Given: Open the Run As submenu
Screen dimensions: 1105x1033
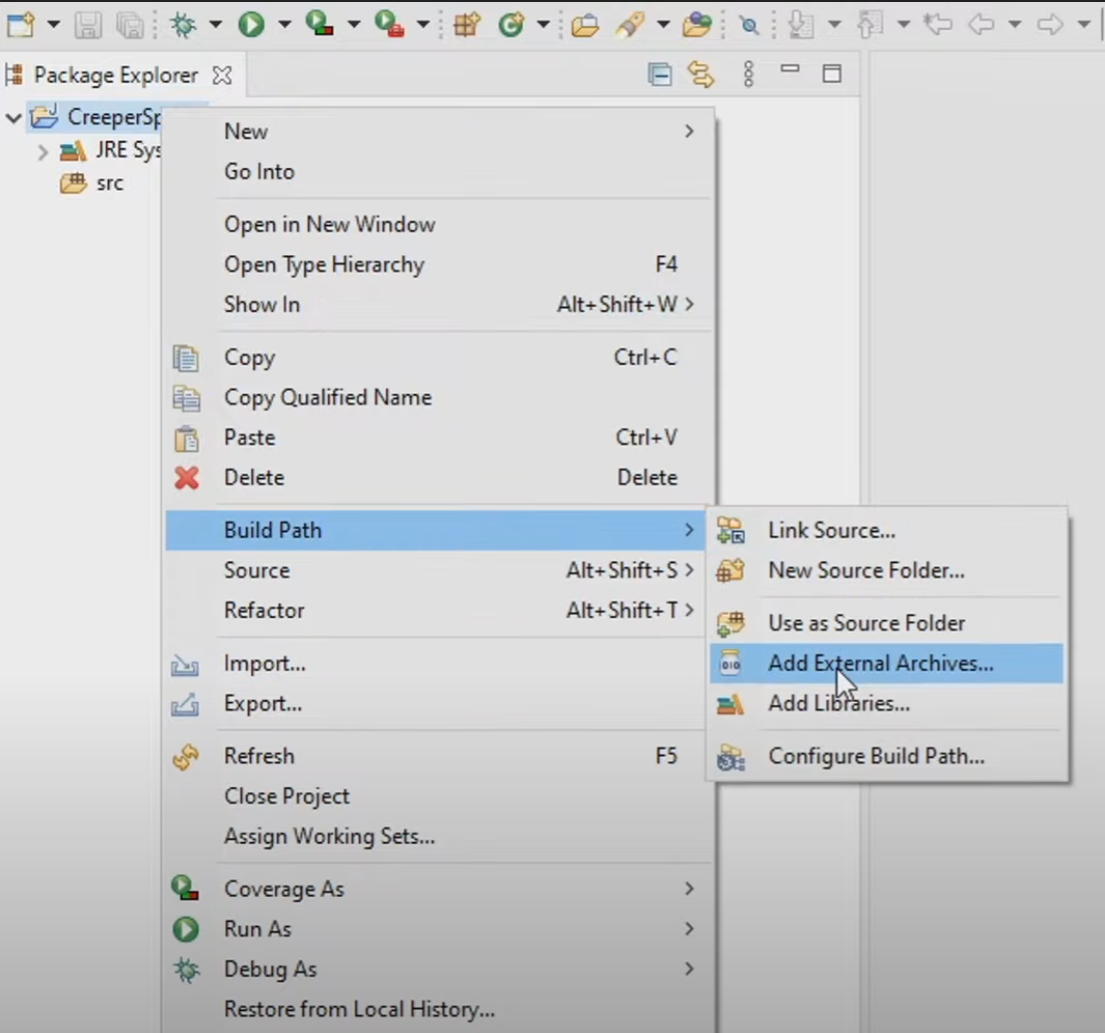Looking at the screenshot, I should (438, 929).
